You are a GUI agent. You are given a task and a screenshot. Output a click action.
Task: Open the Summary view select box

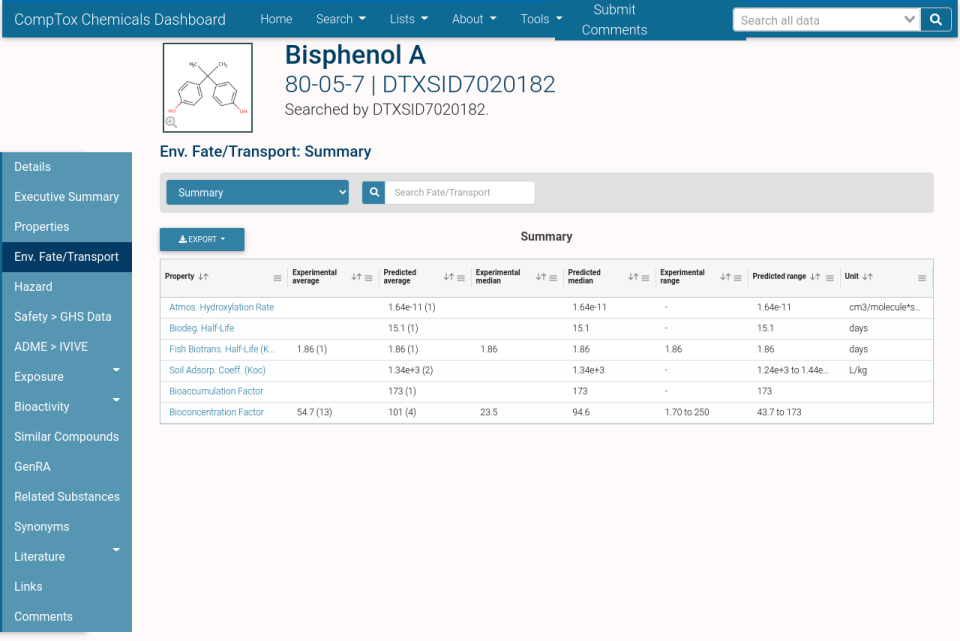258,192
